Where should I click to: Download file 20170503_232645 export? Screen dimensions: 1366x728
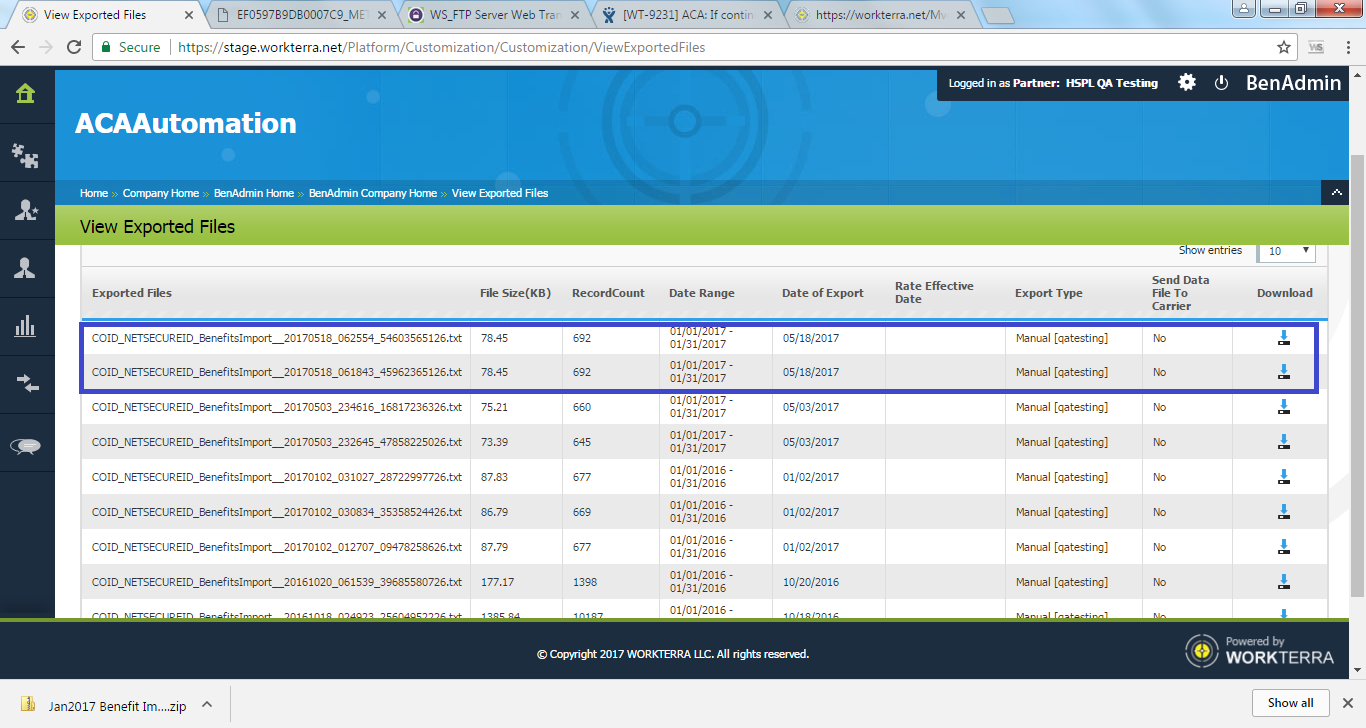[1284, 442]
